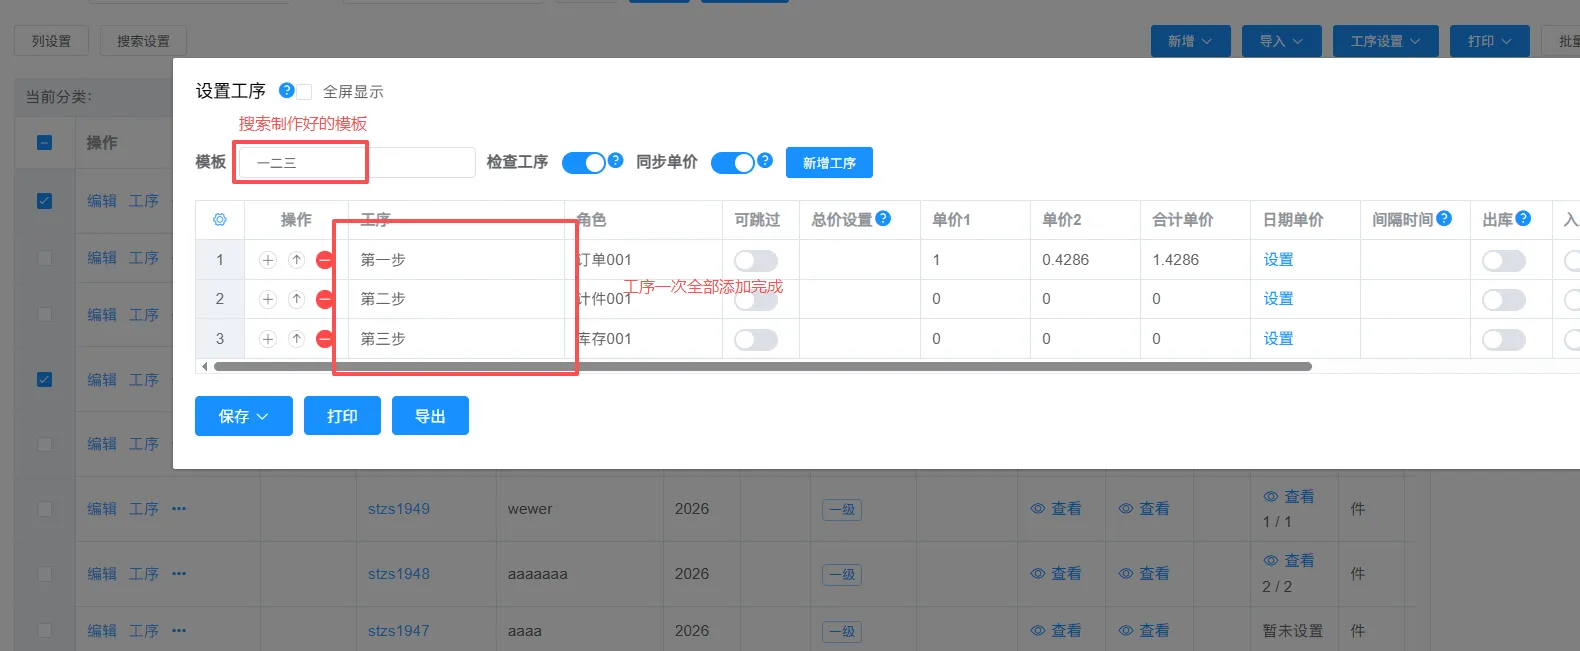Expand the 工序设置 dropdown menu
This screenshot has width=1580, height=651.
1385,41
